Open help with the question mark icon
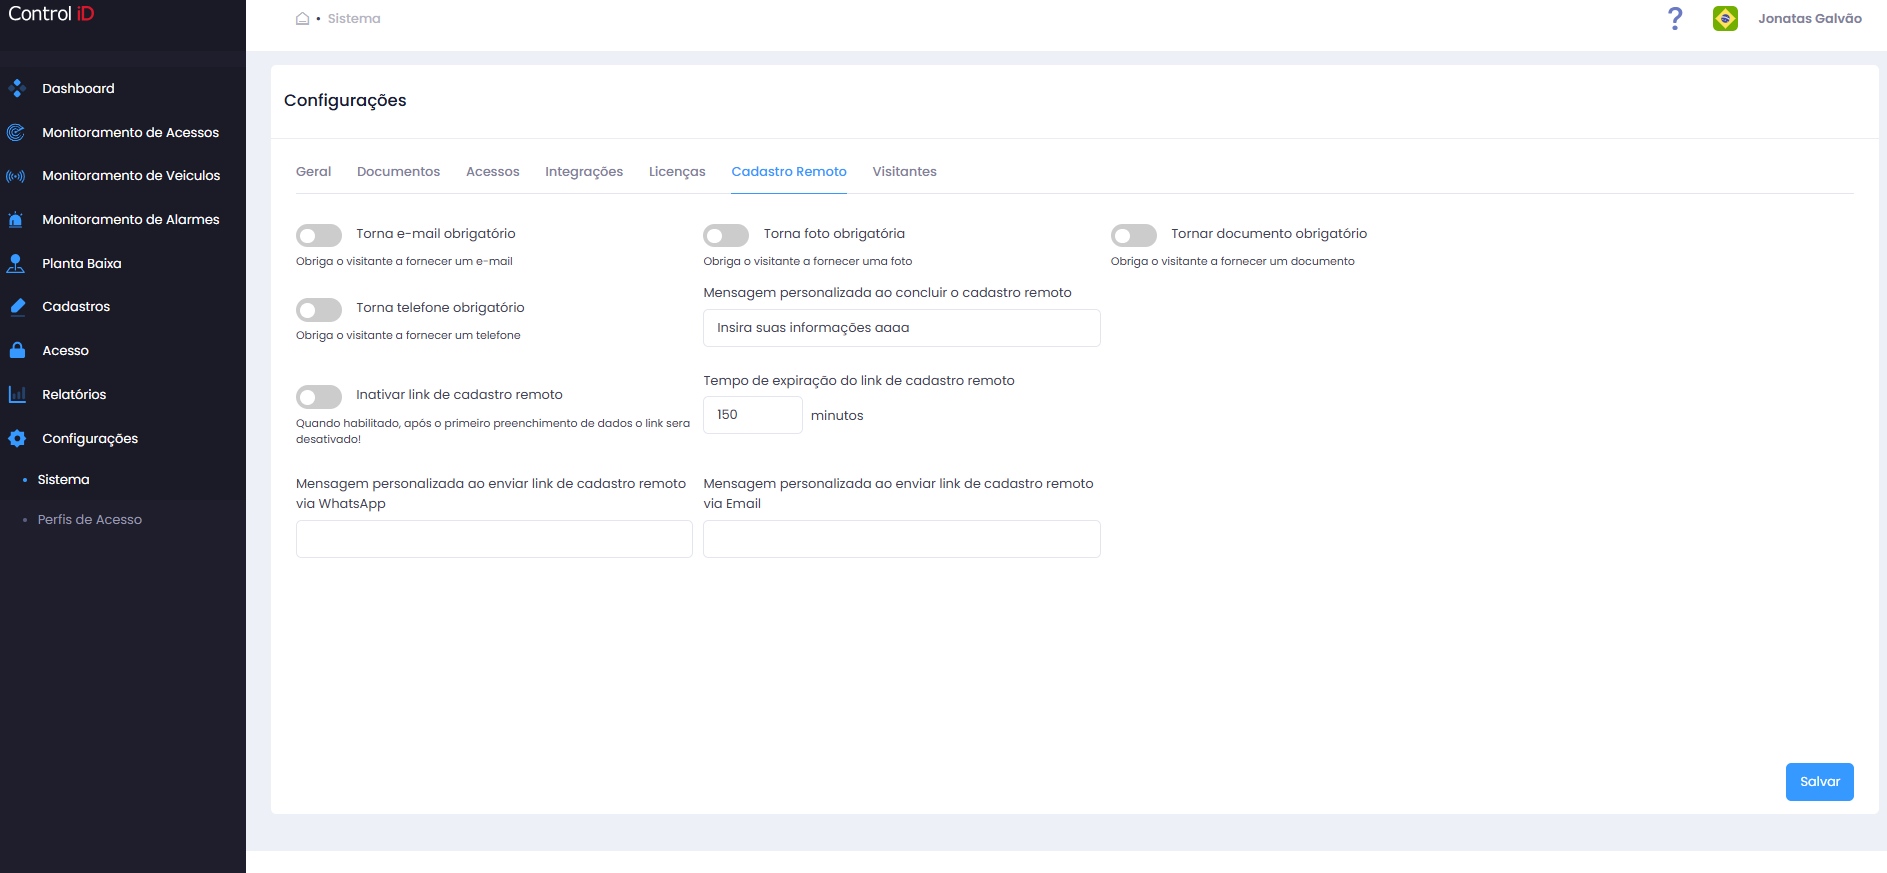The width and height of the screenshot is (1887, 873). pos(1675,18)
